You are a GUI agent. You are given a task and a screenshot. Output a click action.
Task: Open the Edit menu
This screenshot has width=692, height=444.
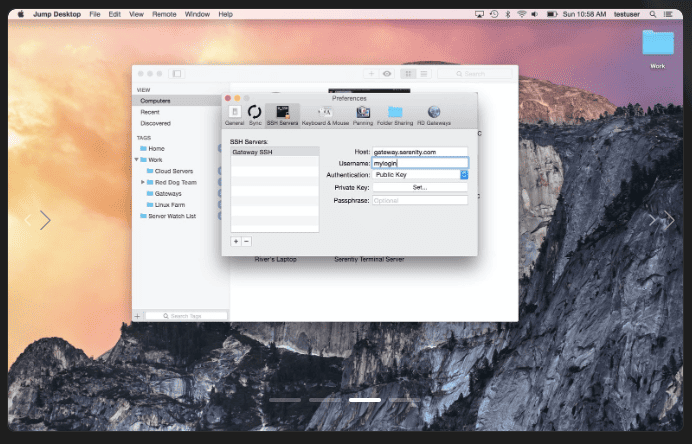click(x=115, y=14)
